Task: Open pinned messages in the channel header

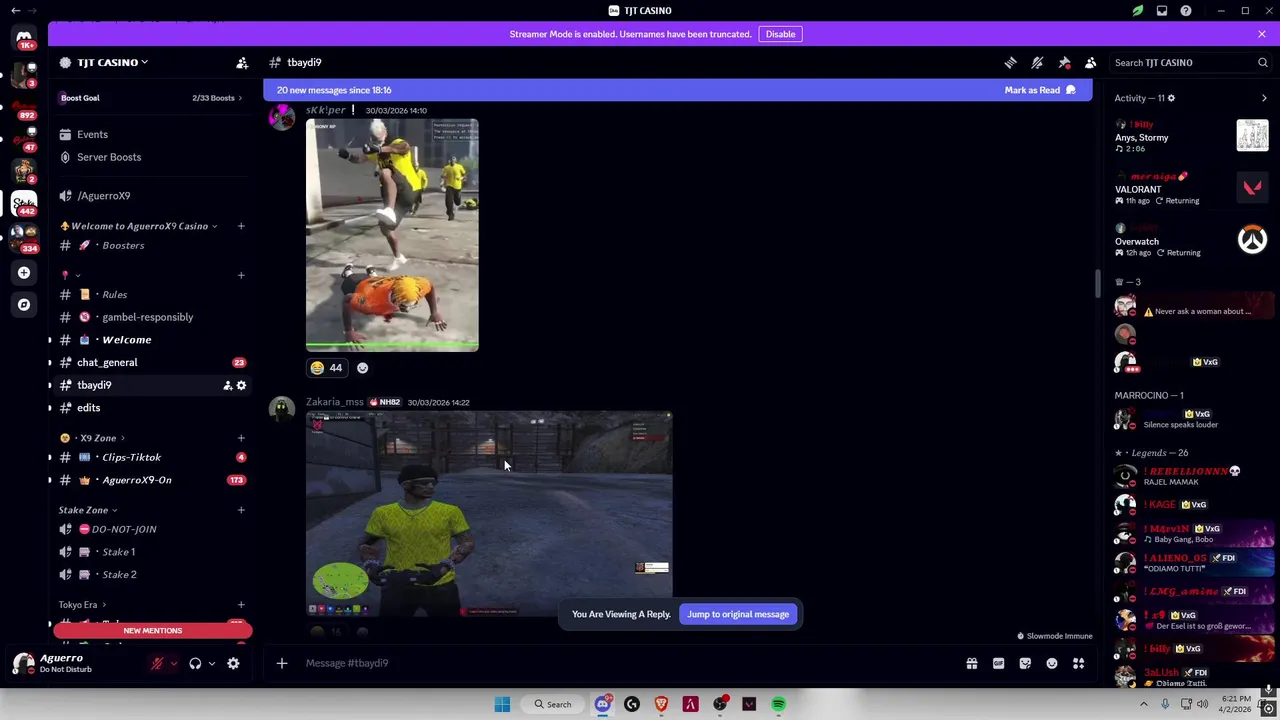Action: 1064,62
